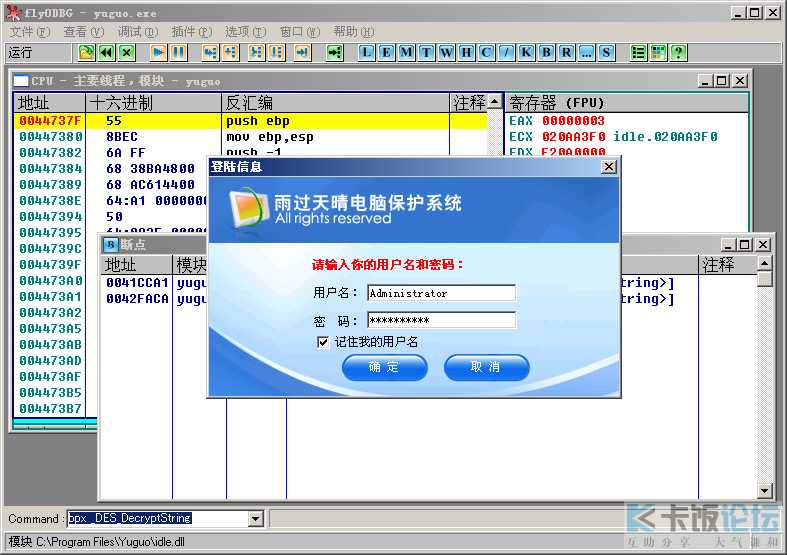
Task: Open Breakpoints window with B toolbar button
Action: 546,52
